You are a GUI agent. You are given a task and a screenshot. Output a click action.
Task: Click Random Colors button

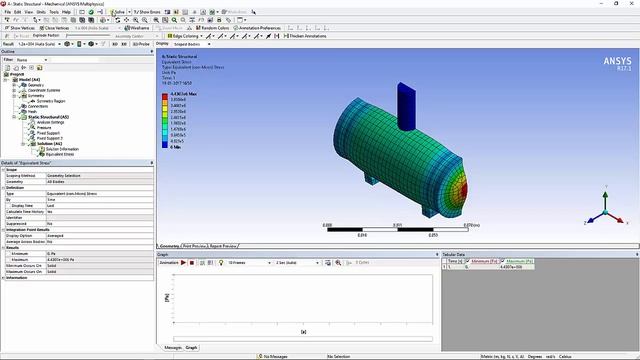pyautogui.click(x=212, y=28)
